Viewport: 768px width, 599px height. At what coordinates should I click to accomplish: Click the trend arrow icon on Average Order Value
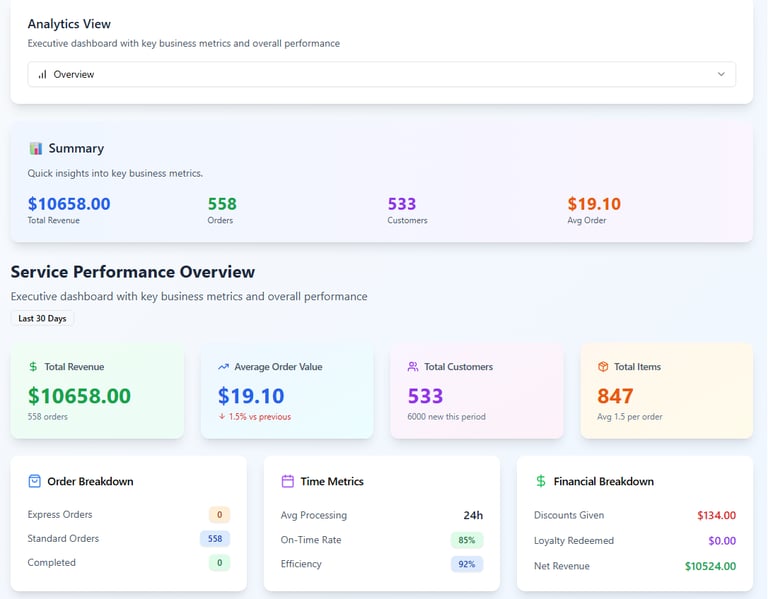point(224,367)
